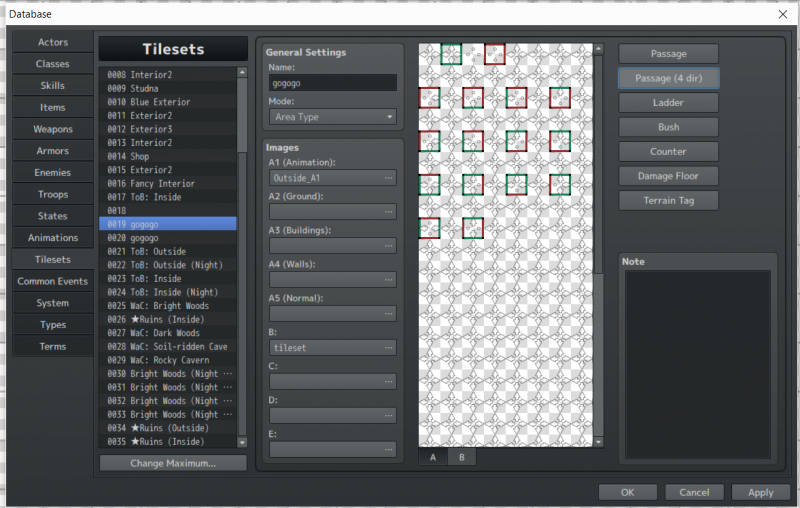
Task: Open the A1 (Animation) image browse ellipsis
Action: pyautogui.click(x=389, y=178)
